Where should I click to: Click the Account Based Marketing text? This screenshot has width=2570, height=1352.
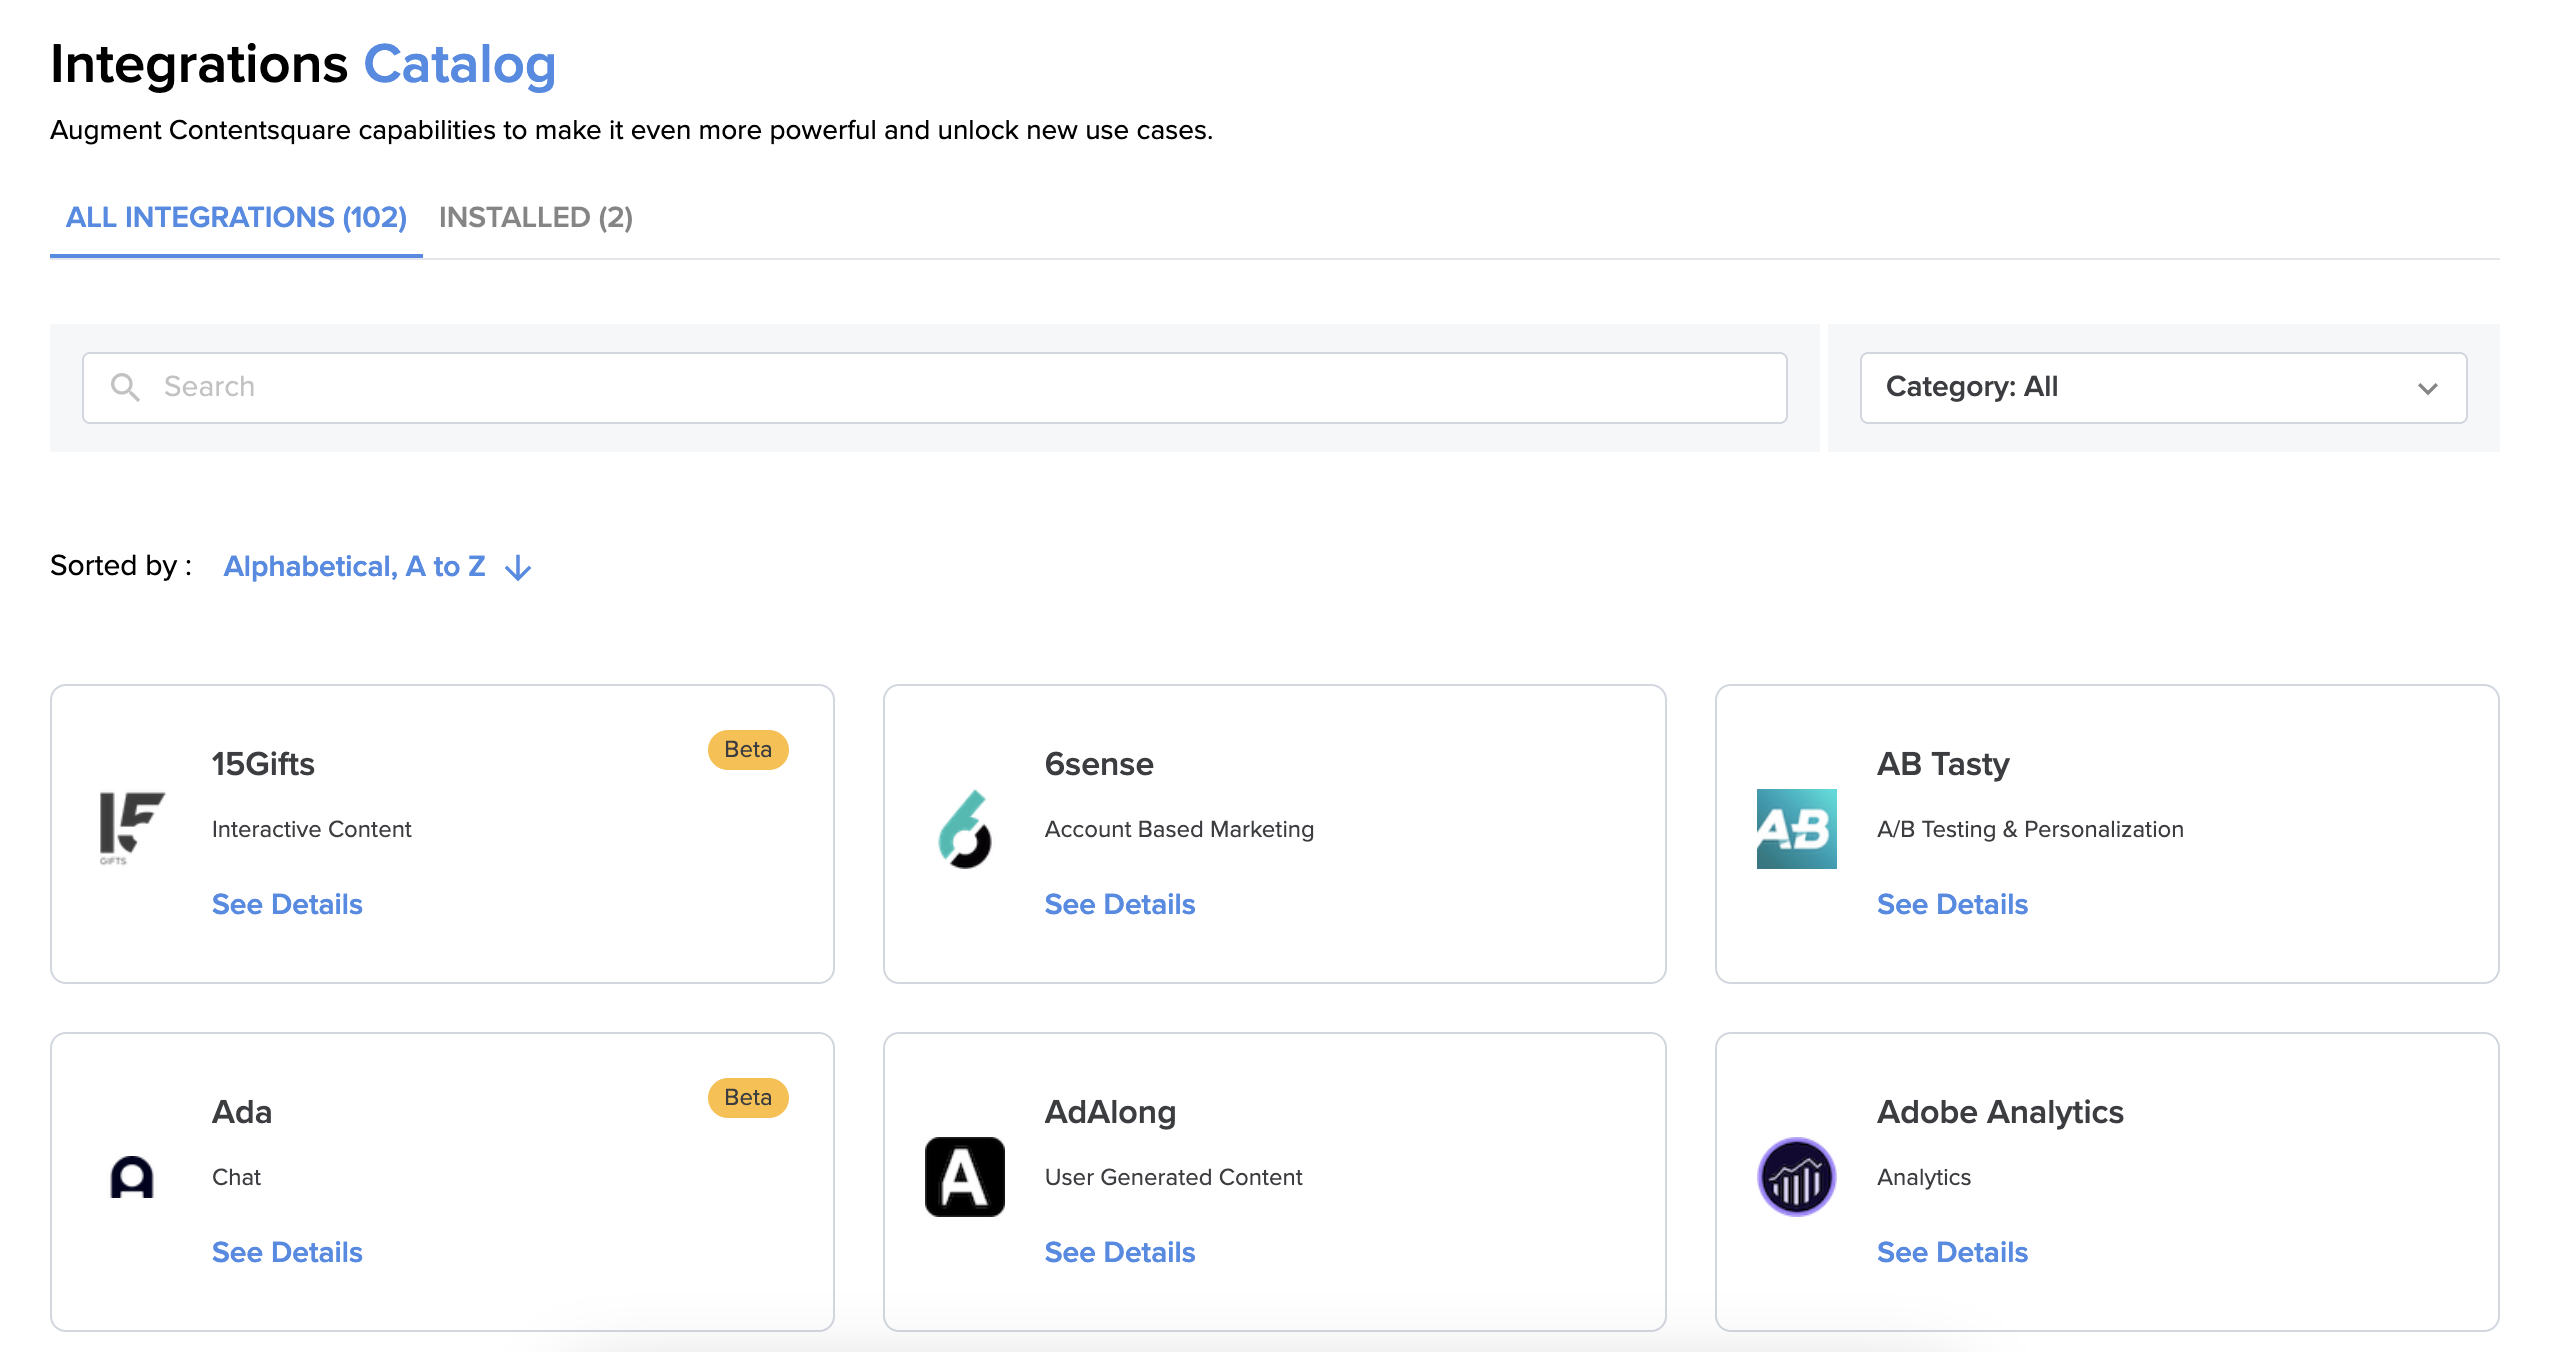tap(1179, 829)
